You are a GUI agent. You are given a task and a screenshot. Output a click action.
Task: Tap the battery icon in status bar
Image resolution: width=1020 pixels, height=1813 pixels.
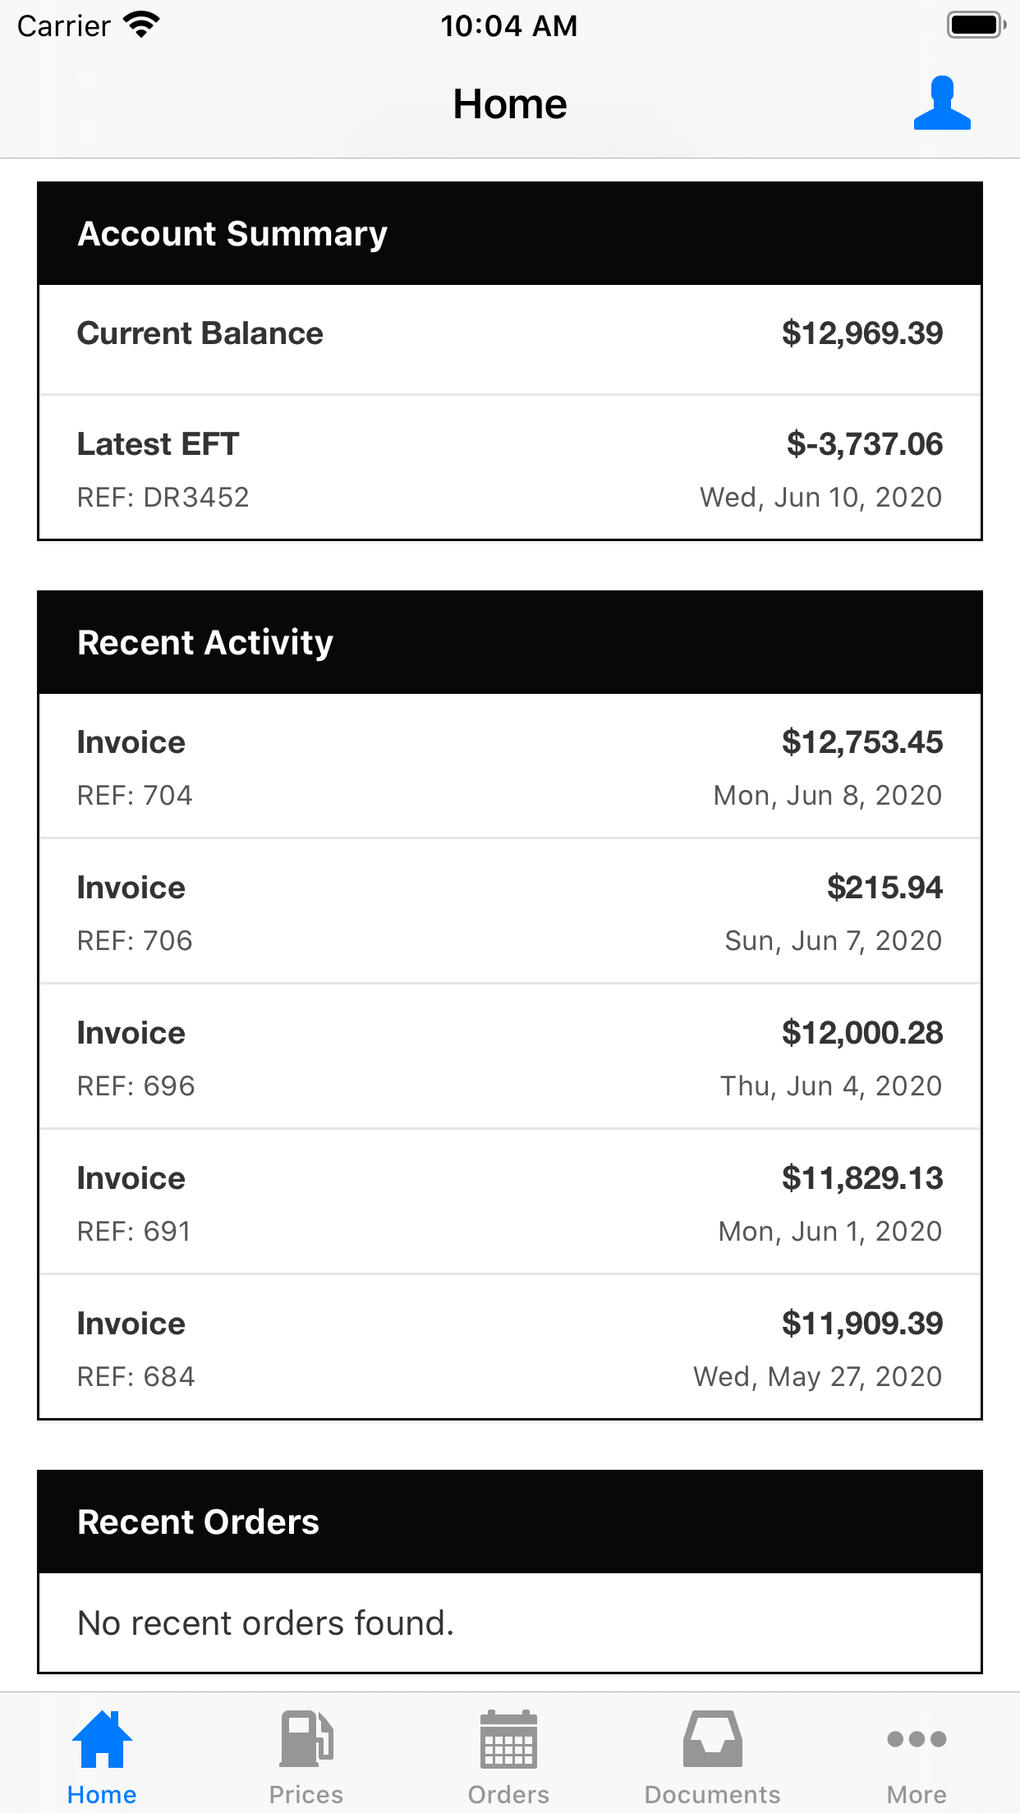click(975, 25)
